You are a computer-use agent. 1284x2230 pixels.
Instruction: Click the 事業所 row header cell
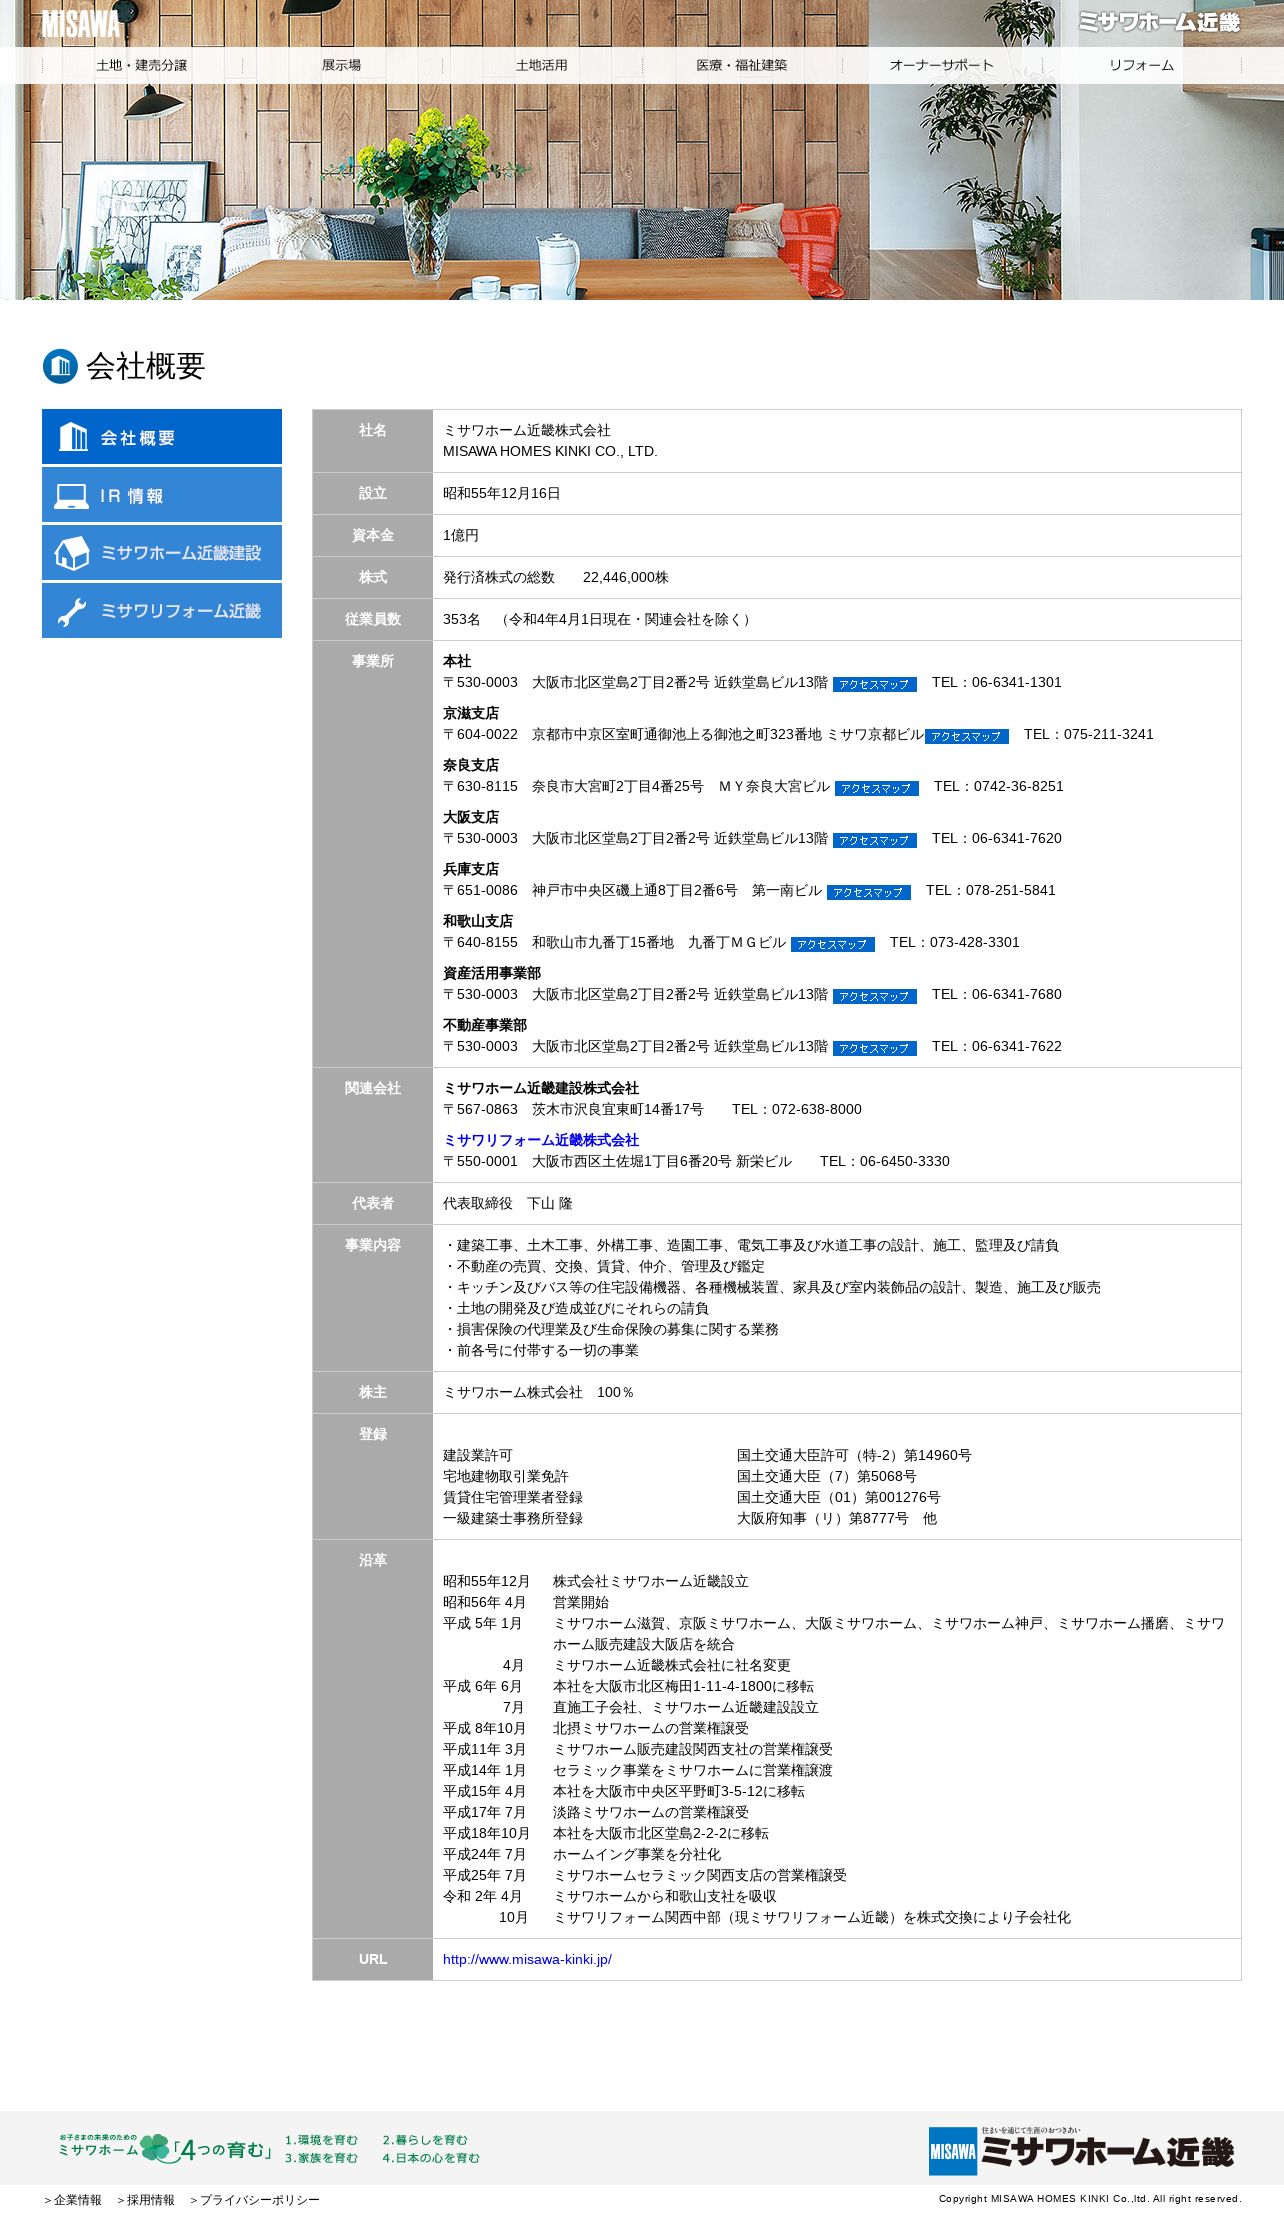point(373,854)
